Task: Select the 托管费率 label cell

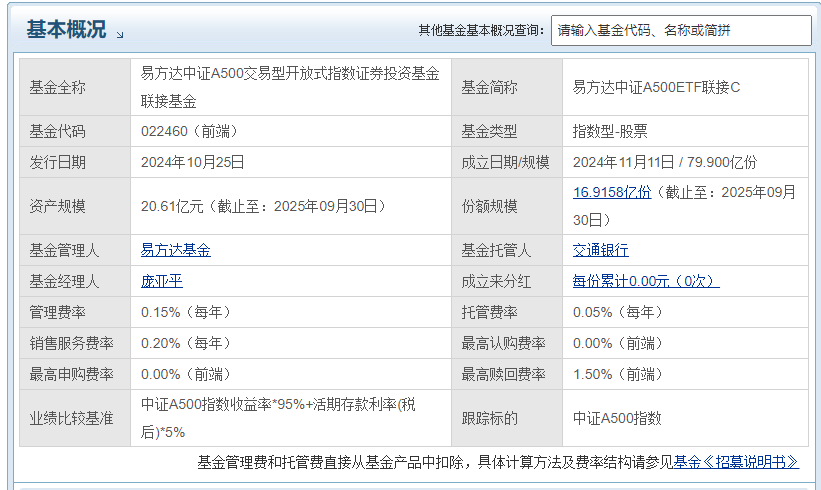Action: [x=507, y=313]
